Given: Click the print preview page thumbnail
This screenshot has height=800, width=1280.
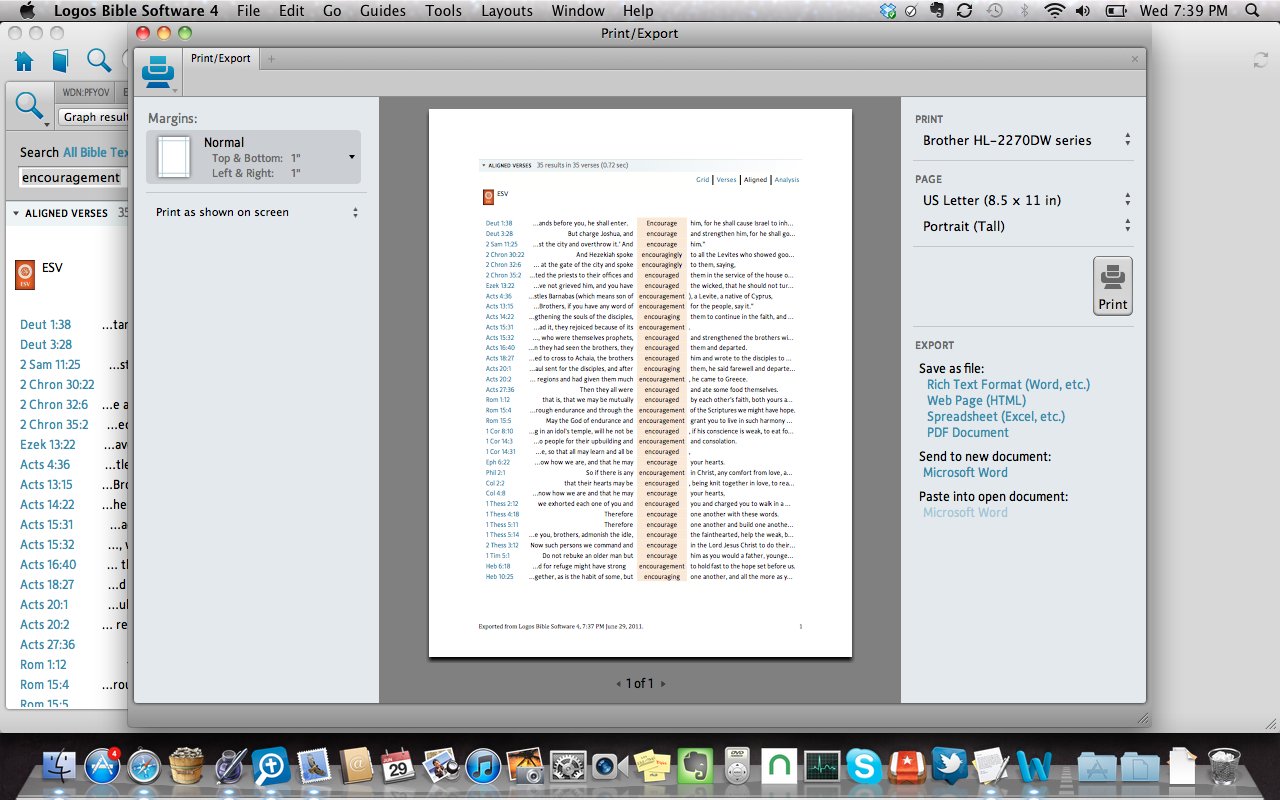Looking at the screenshot, I should [x=640, y=383].
